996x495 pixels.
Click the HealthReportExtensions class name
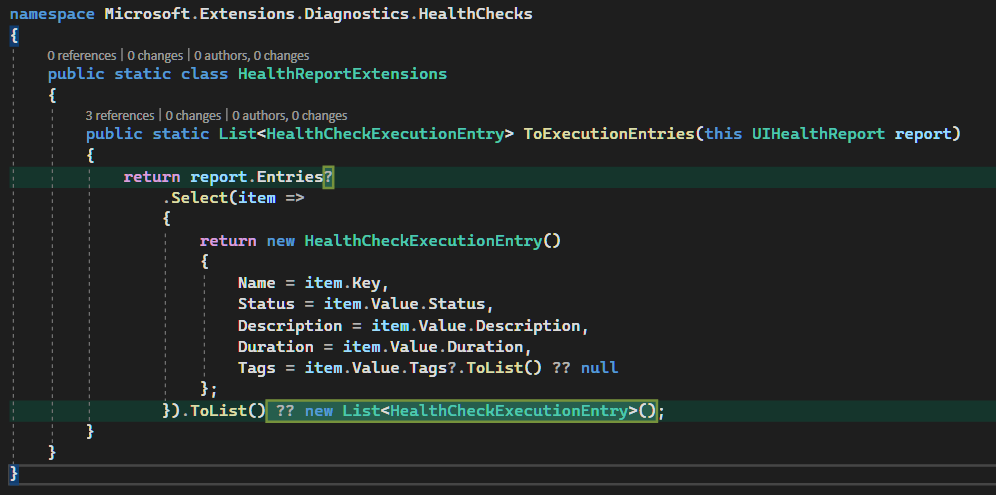(342, 74)
